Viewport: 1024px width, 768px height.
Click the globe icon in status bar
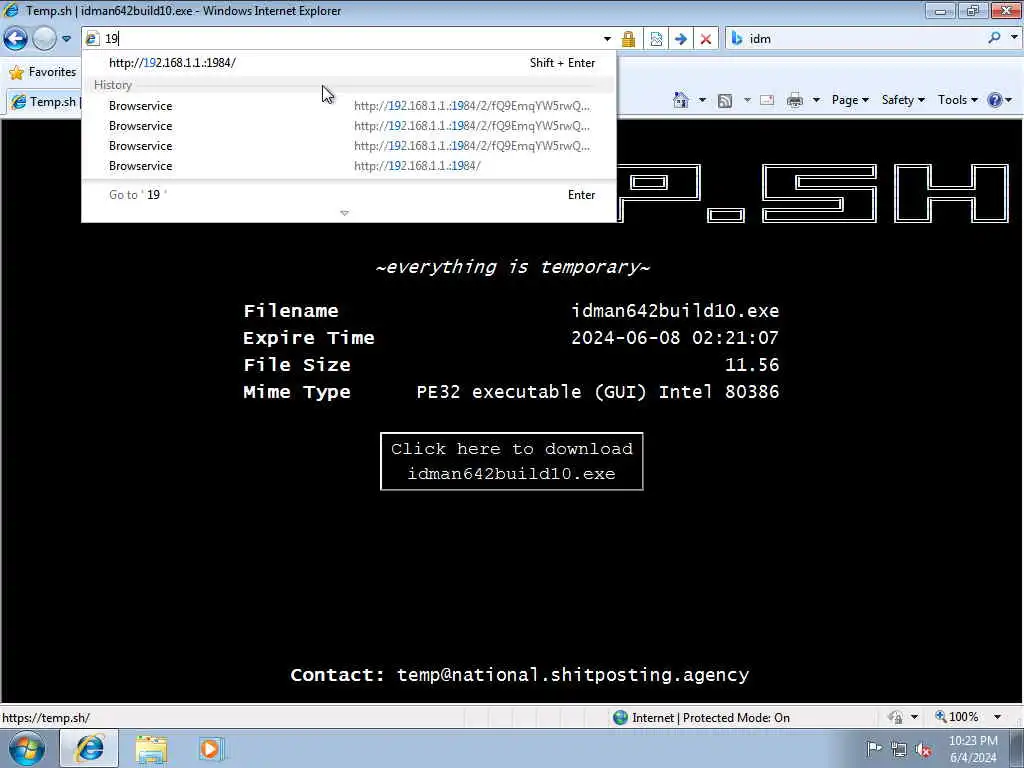click(x=620, y=717)
